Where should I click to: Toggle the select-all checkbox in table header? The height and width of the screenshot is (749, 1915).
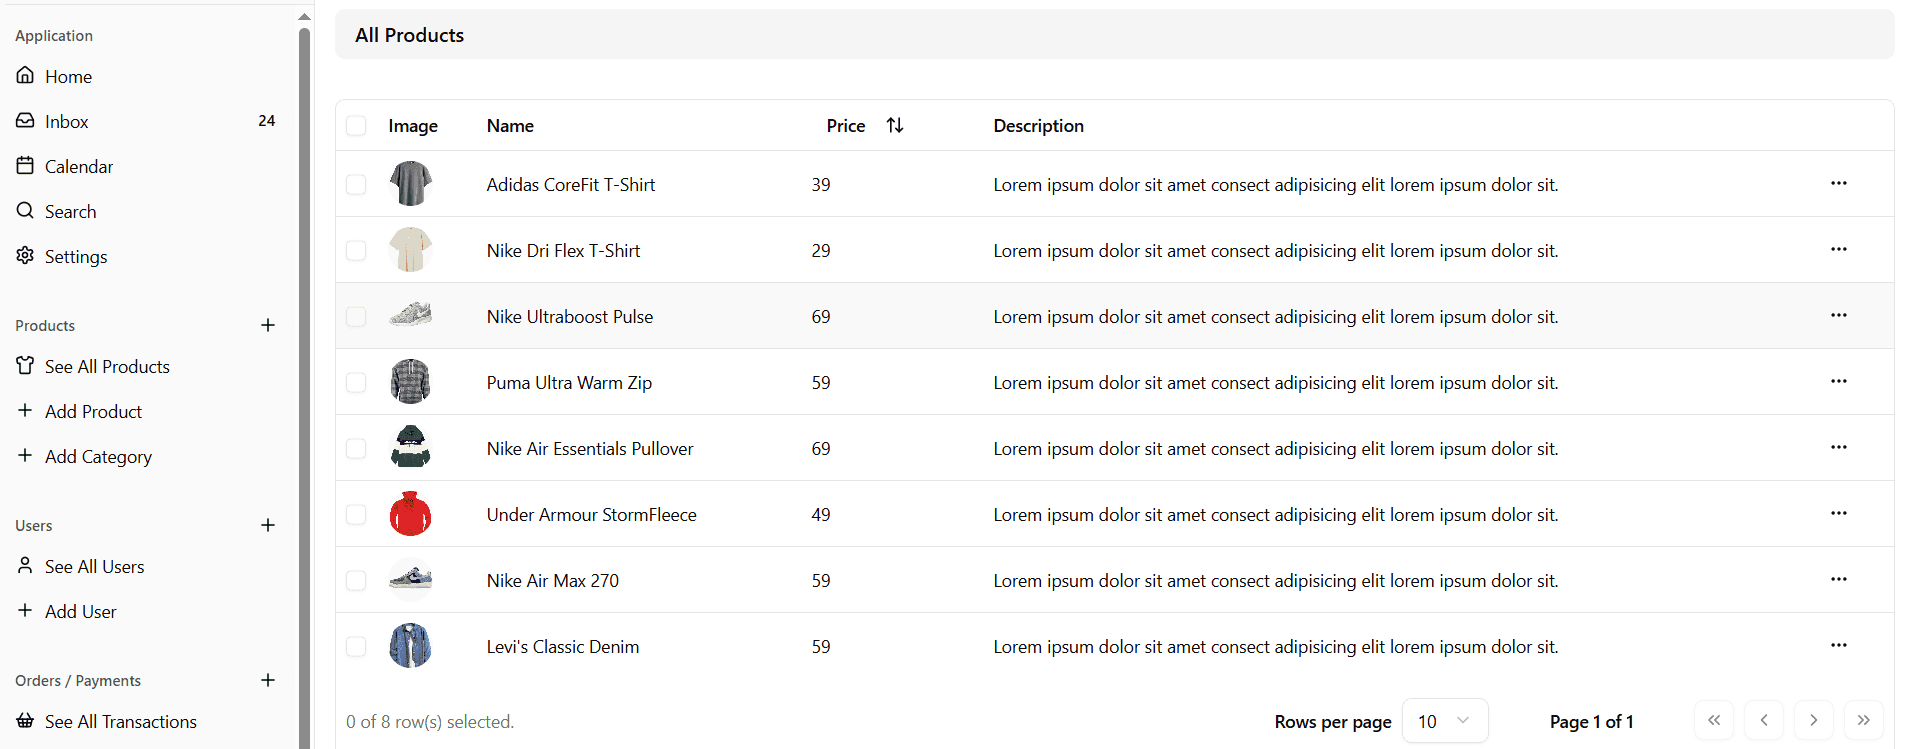(356, 125)
